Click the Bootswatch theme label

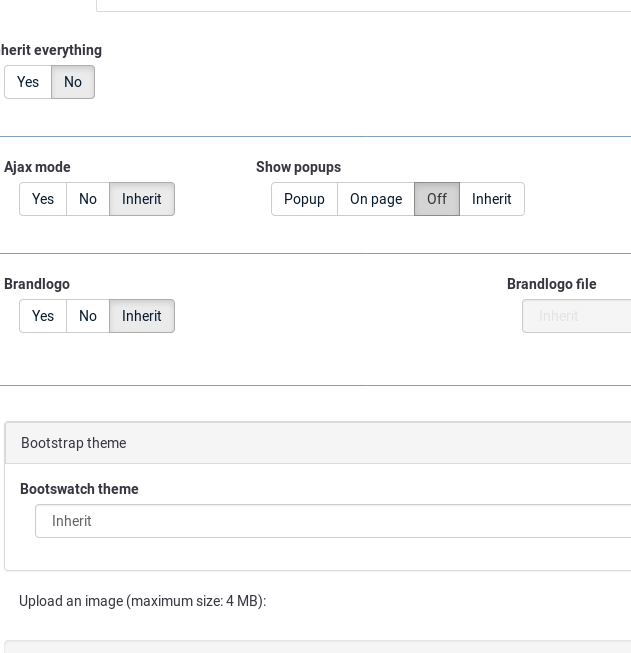(79, 489)
